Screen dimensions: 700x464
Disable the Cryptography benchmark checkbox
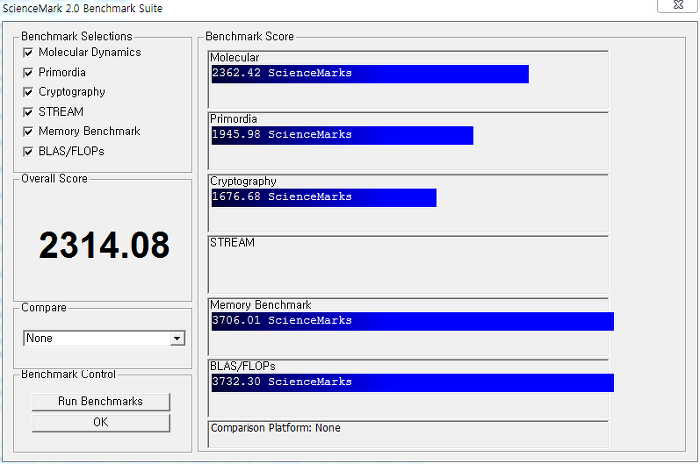click(28, 92)
